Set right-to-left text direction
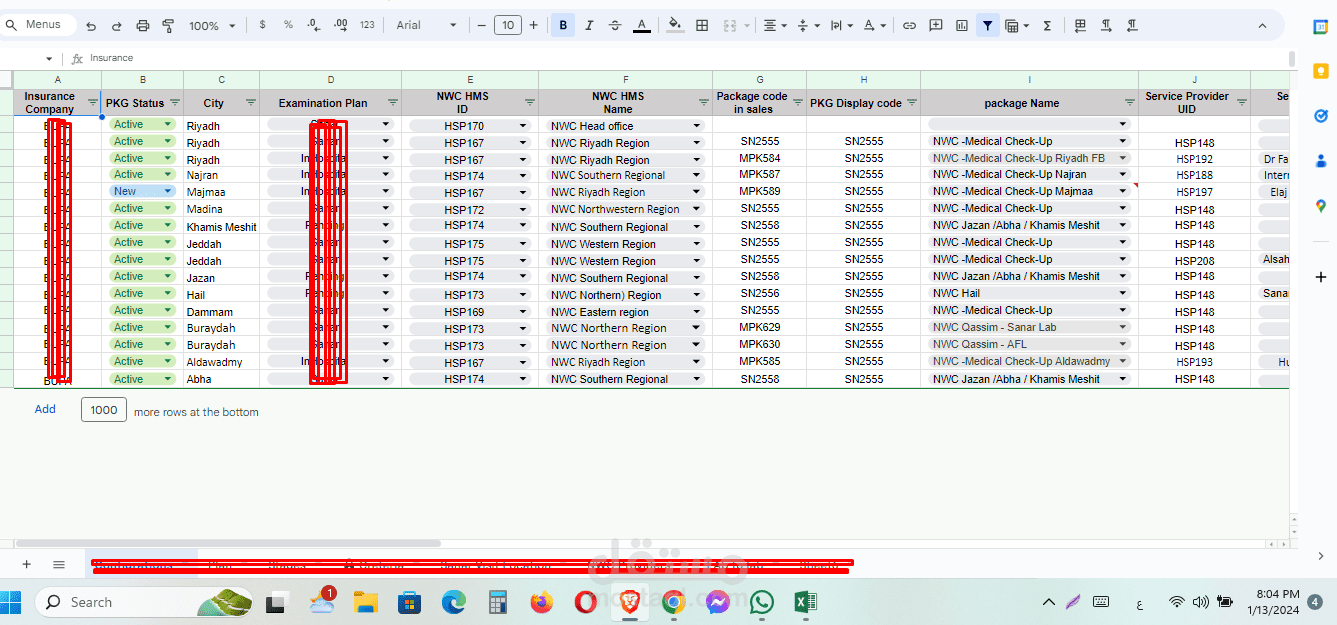1337x625 pixels. pyautogui.click(x=1132, y=25)
